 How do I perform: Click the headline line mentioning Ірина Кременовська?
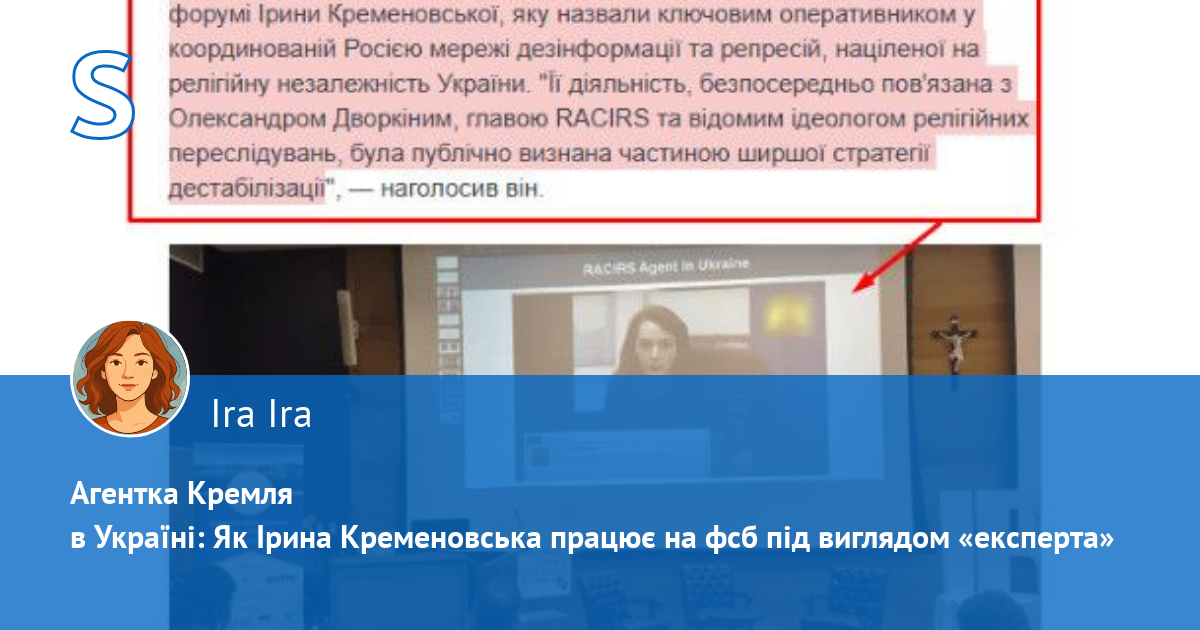pyautogui.click(x=592, y=539)
